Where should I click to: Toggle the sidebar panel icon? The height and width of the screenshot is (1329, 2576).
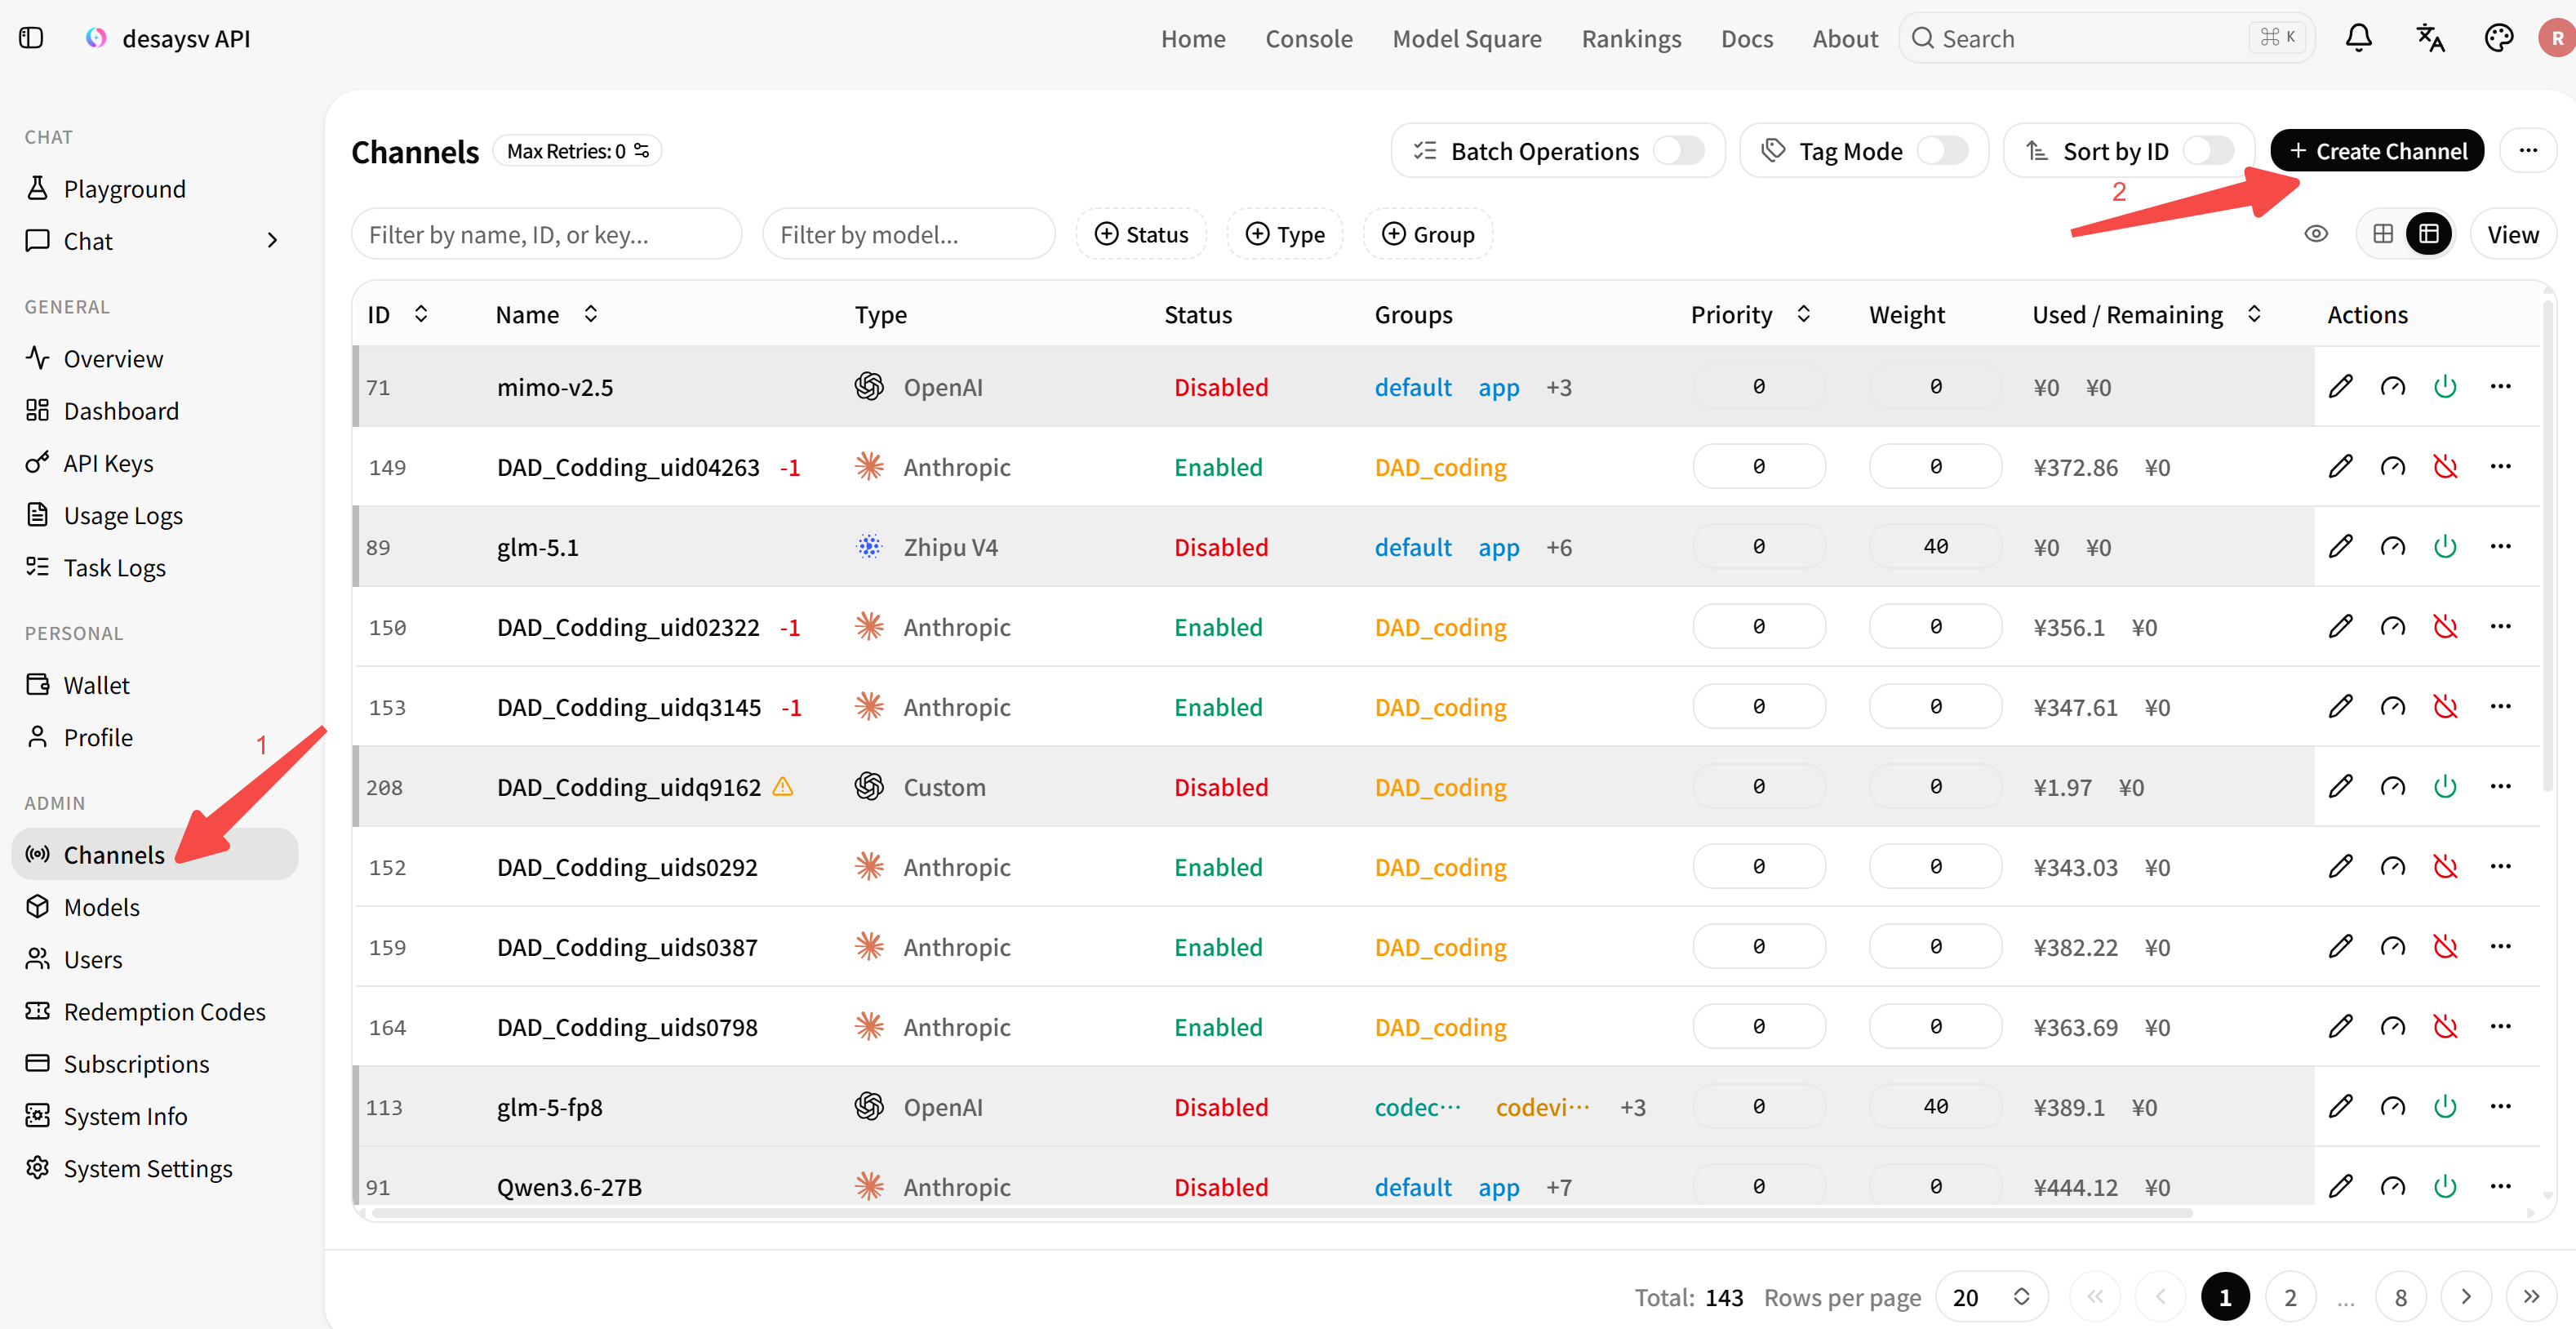[x=31, y=38]
